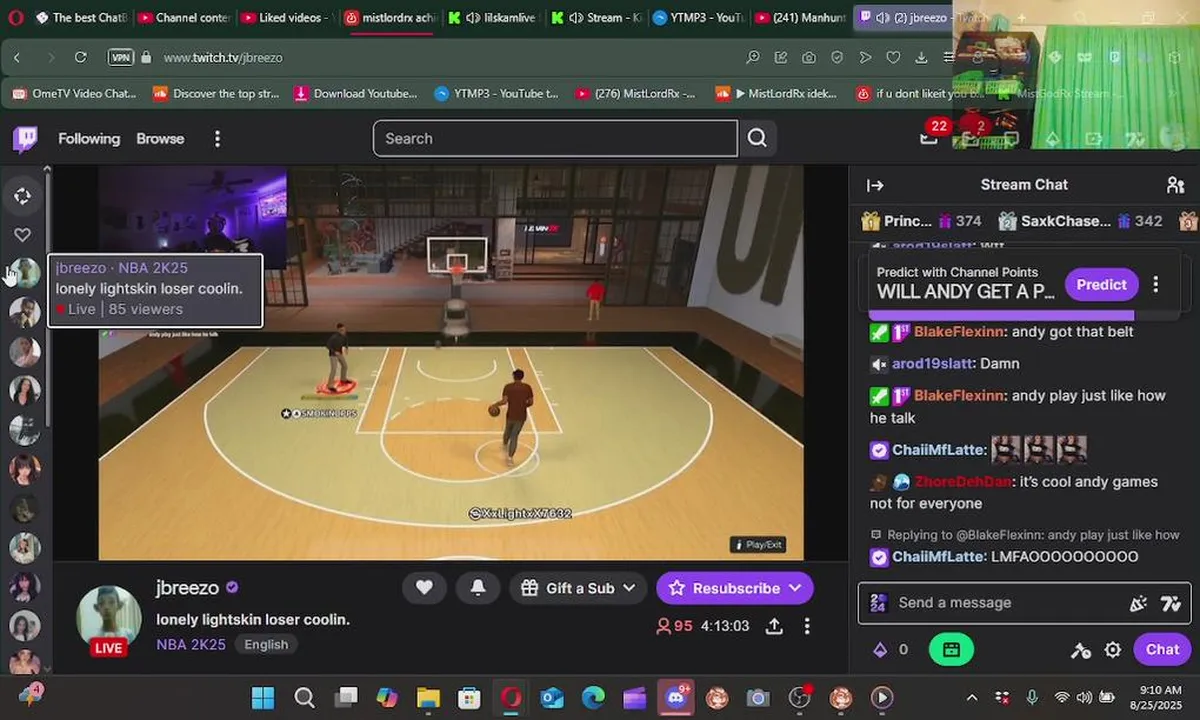The width and height of the screenshot is (1200, 720).
Task: Go back in the browser
Action: pyautogui.click(x=17, y=57)
